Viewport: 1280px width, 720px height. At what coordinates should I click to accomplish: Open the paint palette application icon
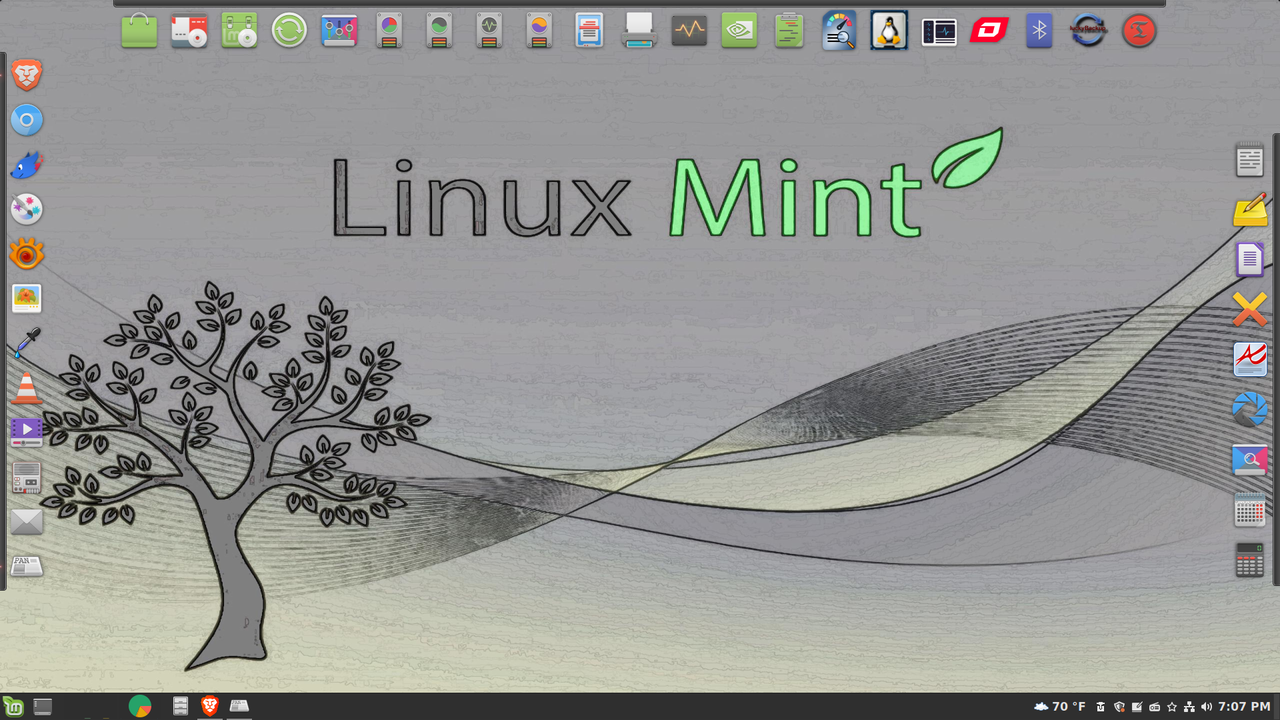[27, 210]
